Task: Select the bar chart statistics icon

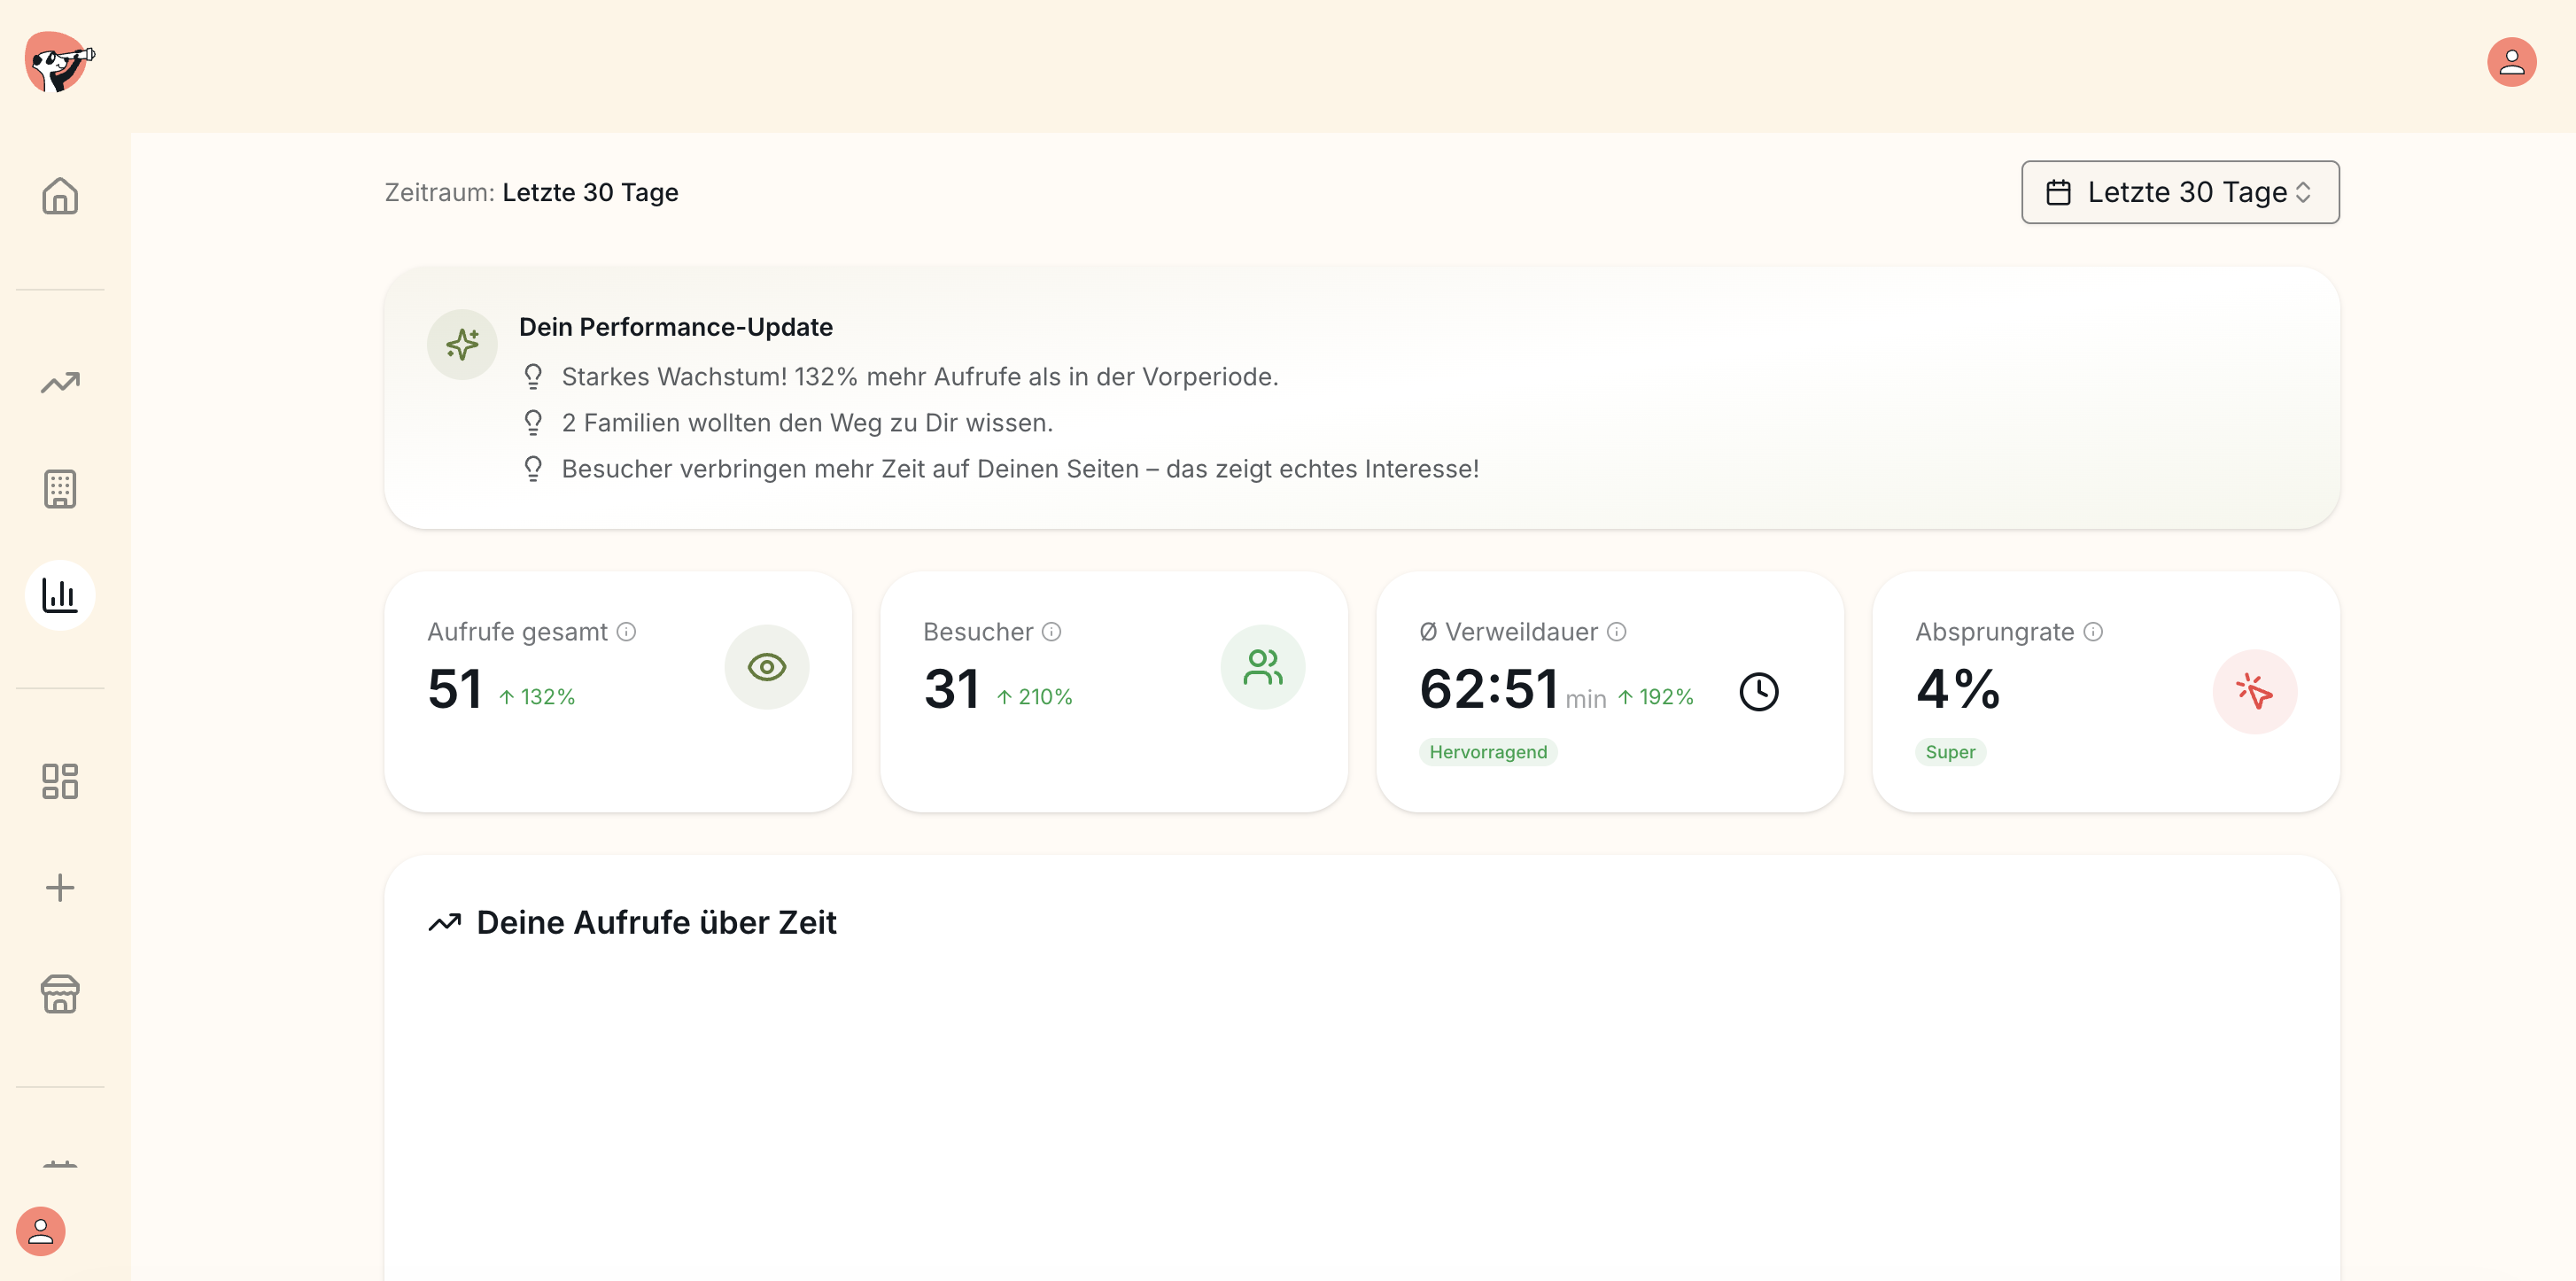Action: pos(60,595)
